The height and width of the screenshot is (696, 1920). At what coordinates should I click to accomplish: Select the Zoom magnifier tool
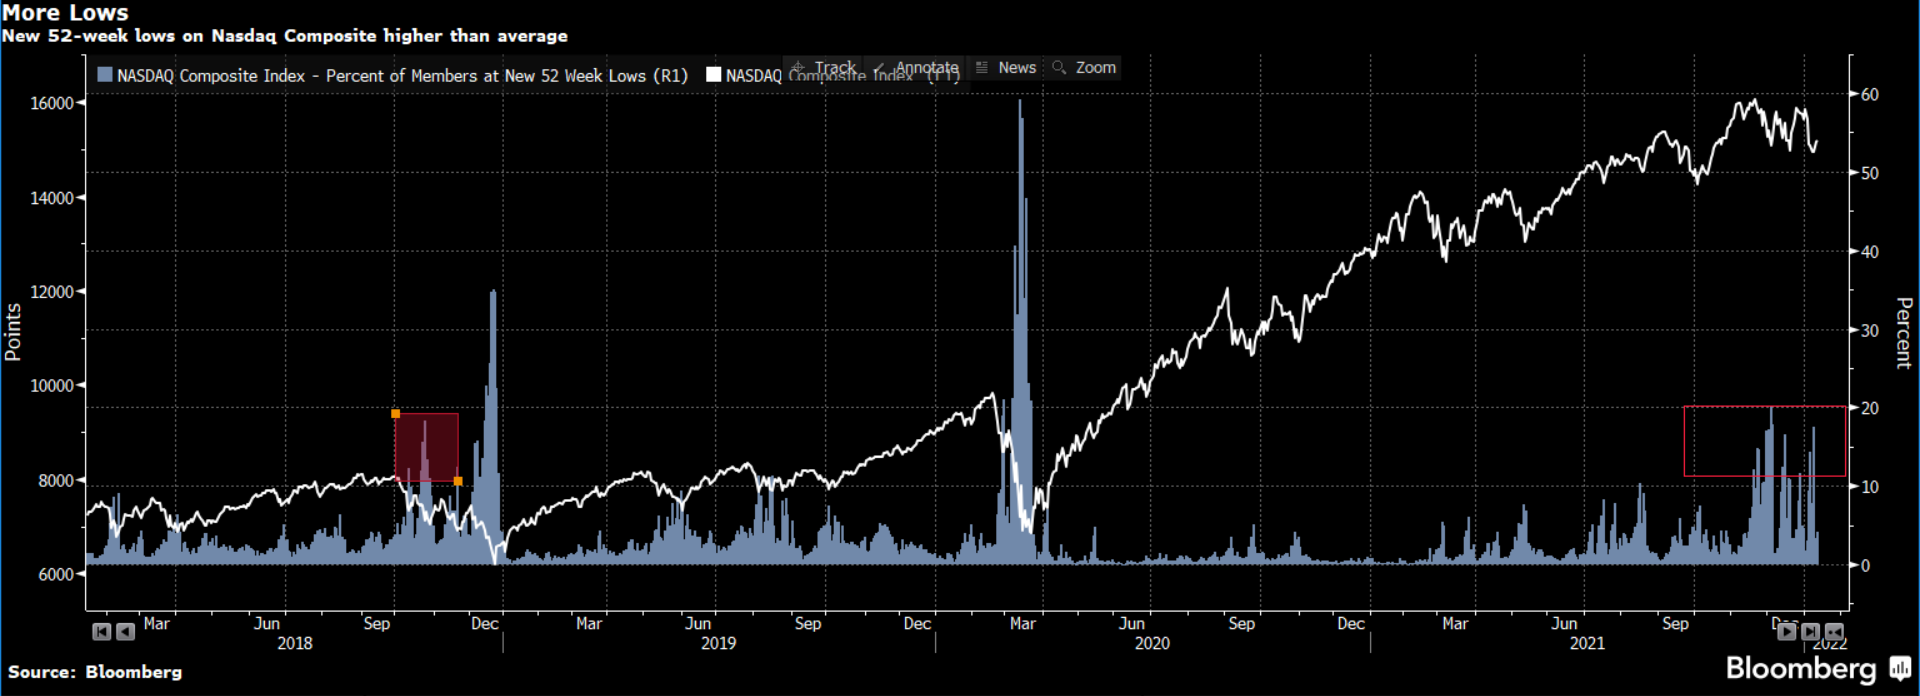[1084, 67]
